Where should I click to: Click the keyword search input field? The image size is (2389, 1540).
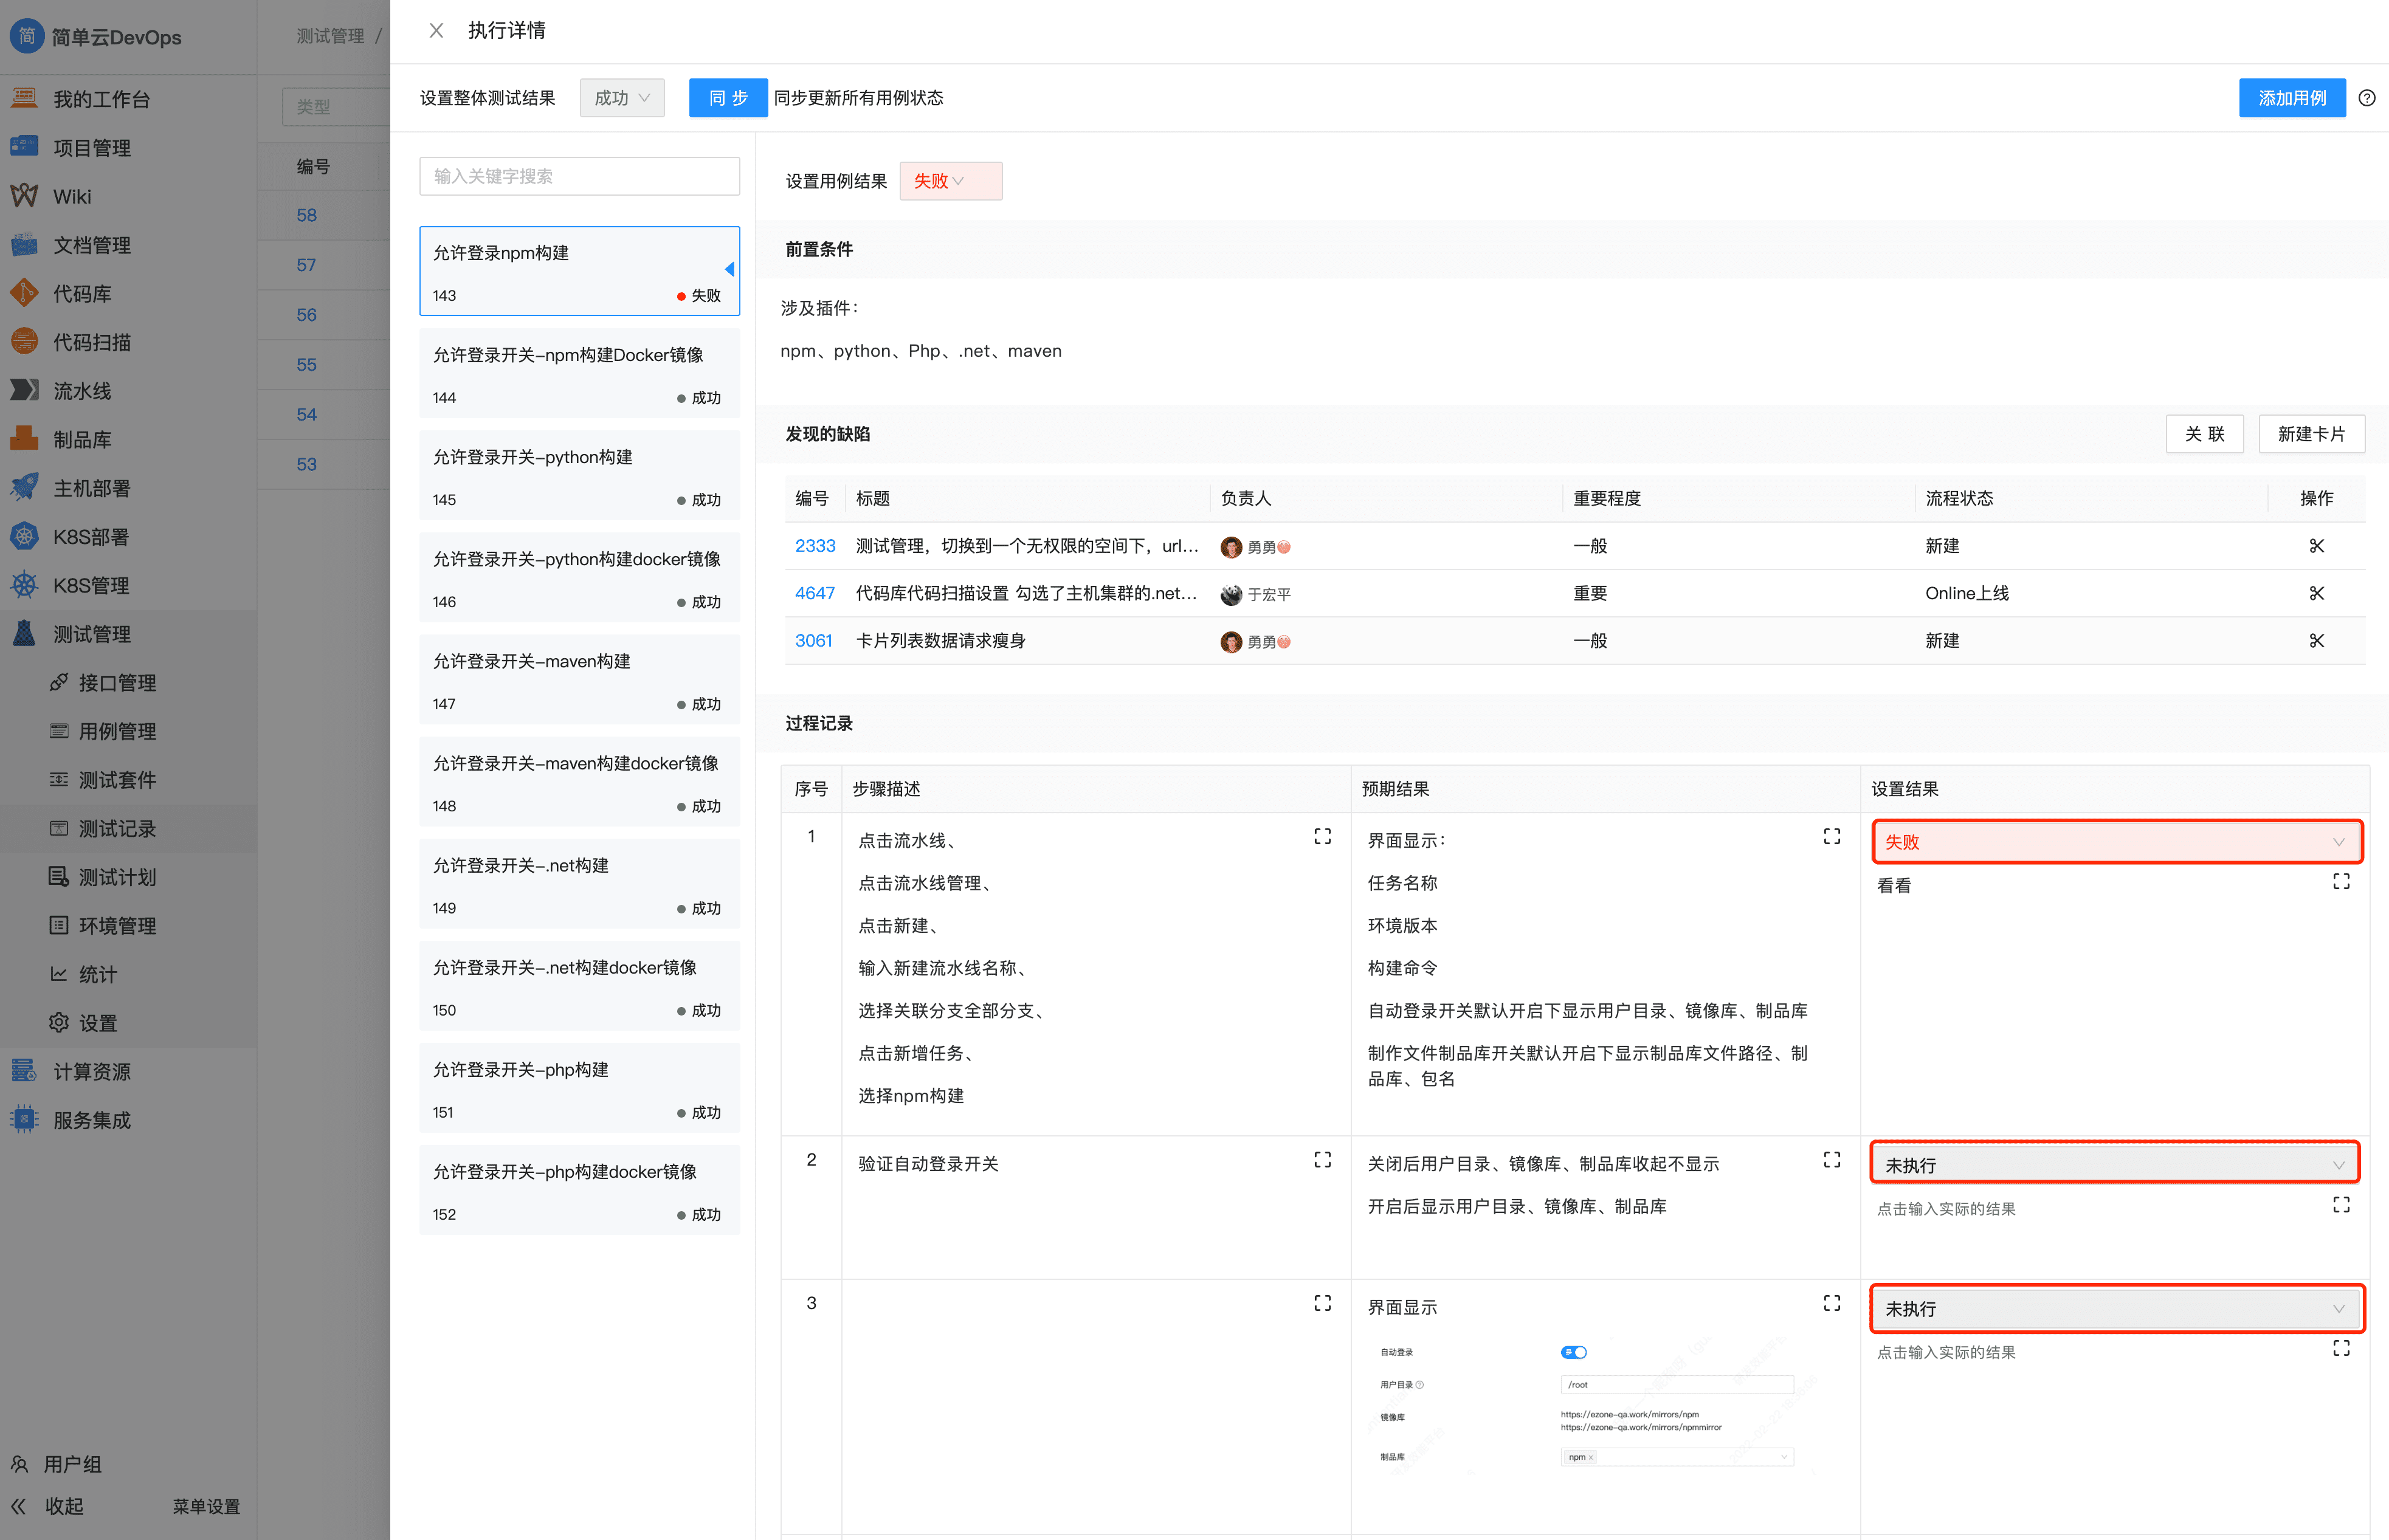579,176
